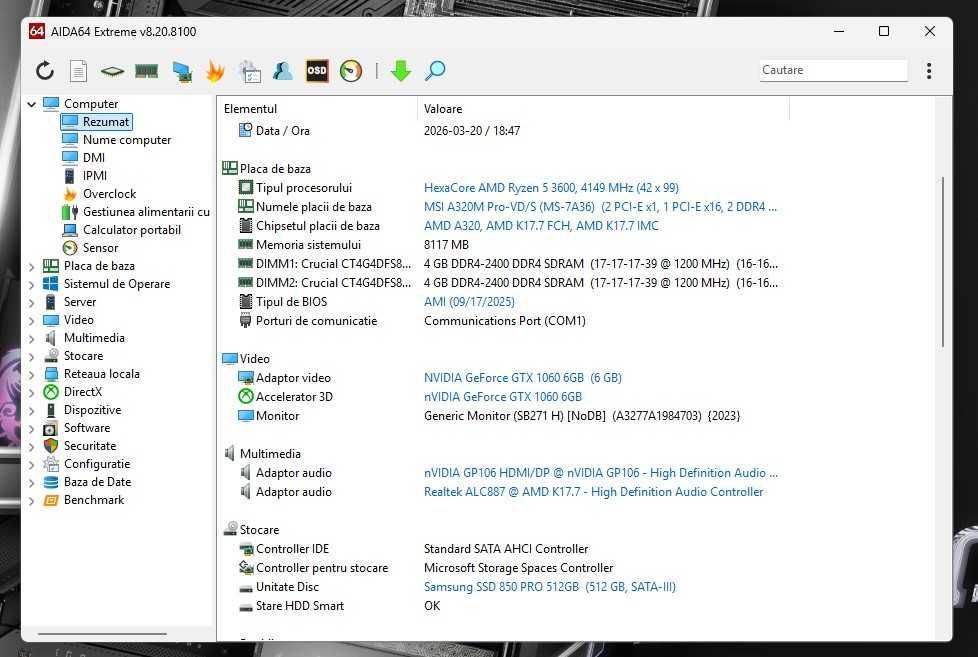This screenshot has height=657, width=978.
Task: Collapse the Computer tree node
Action: click(31, 104)
